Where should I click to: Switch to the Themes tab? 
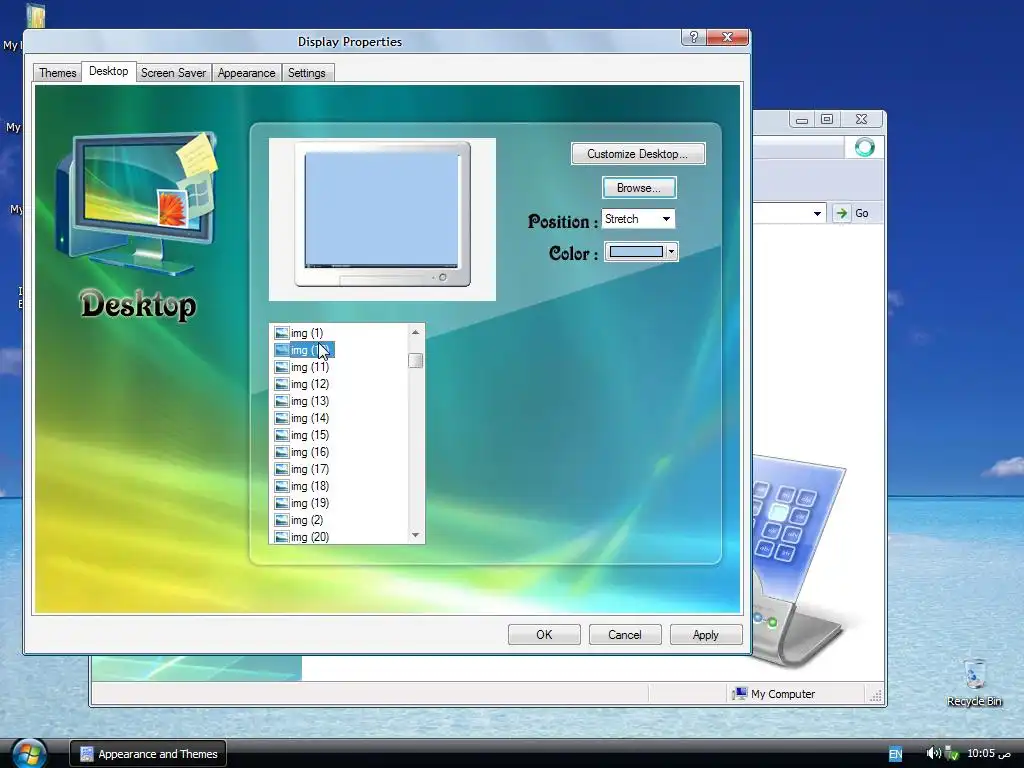point(57,72)
